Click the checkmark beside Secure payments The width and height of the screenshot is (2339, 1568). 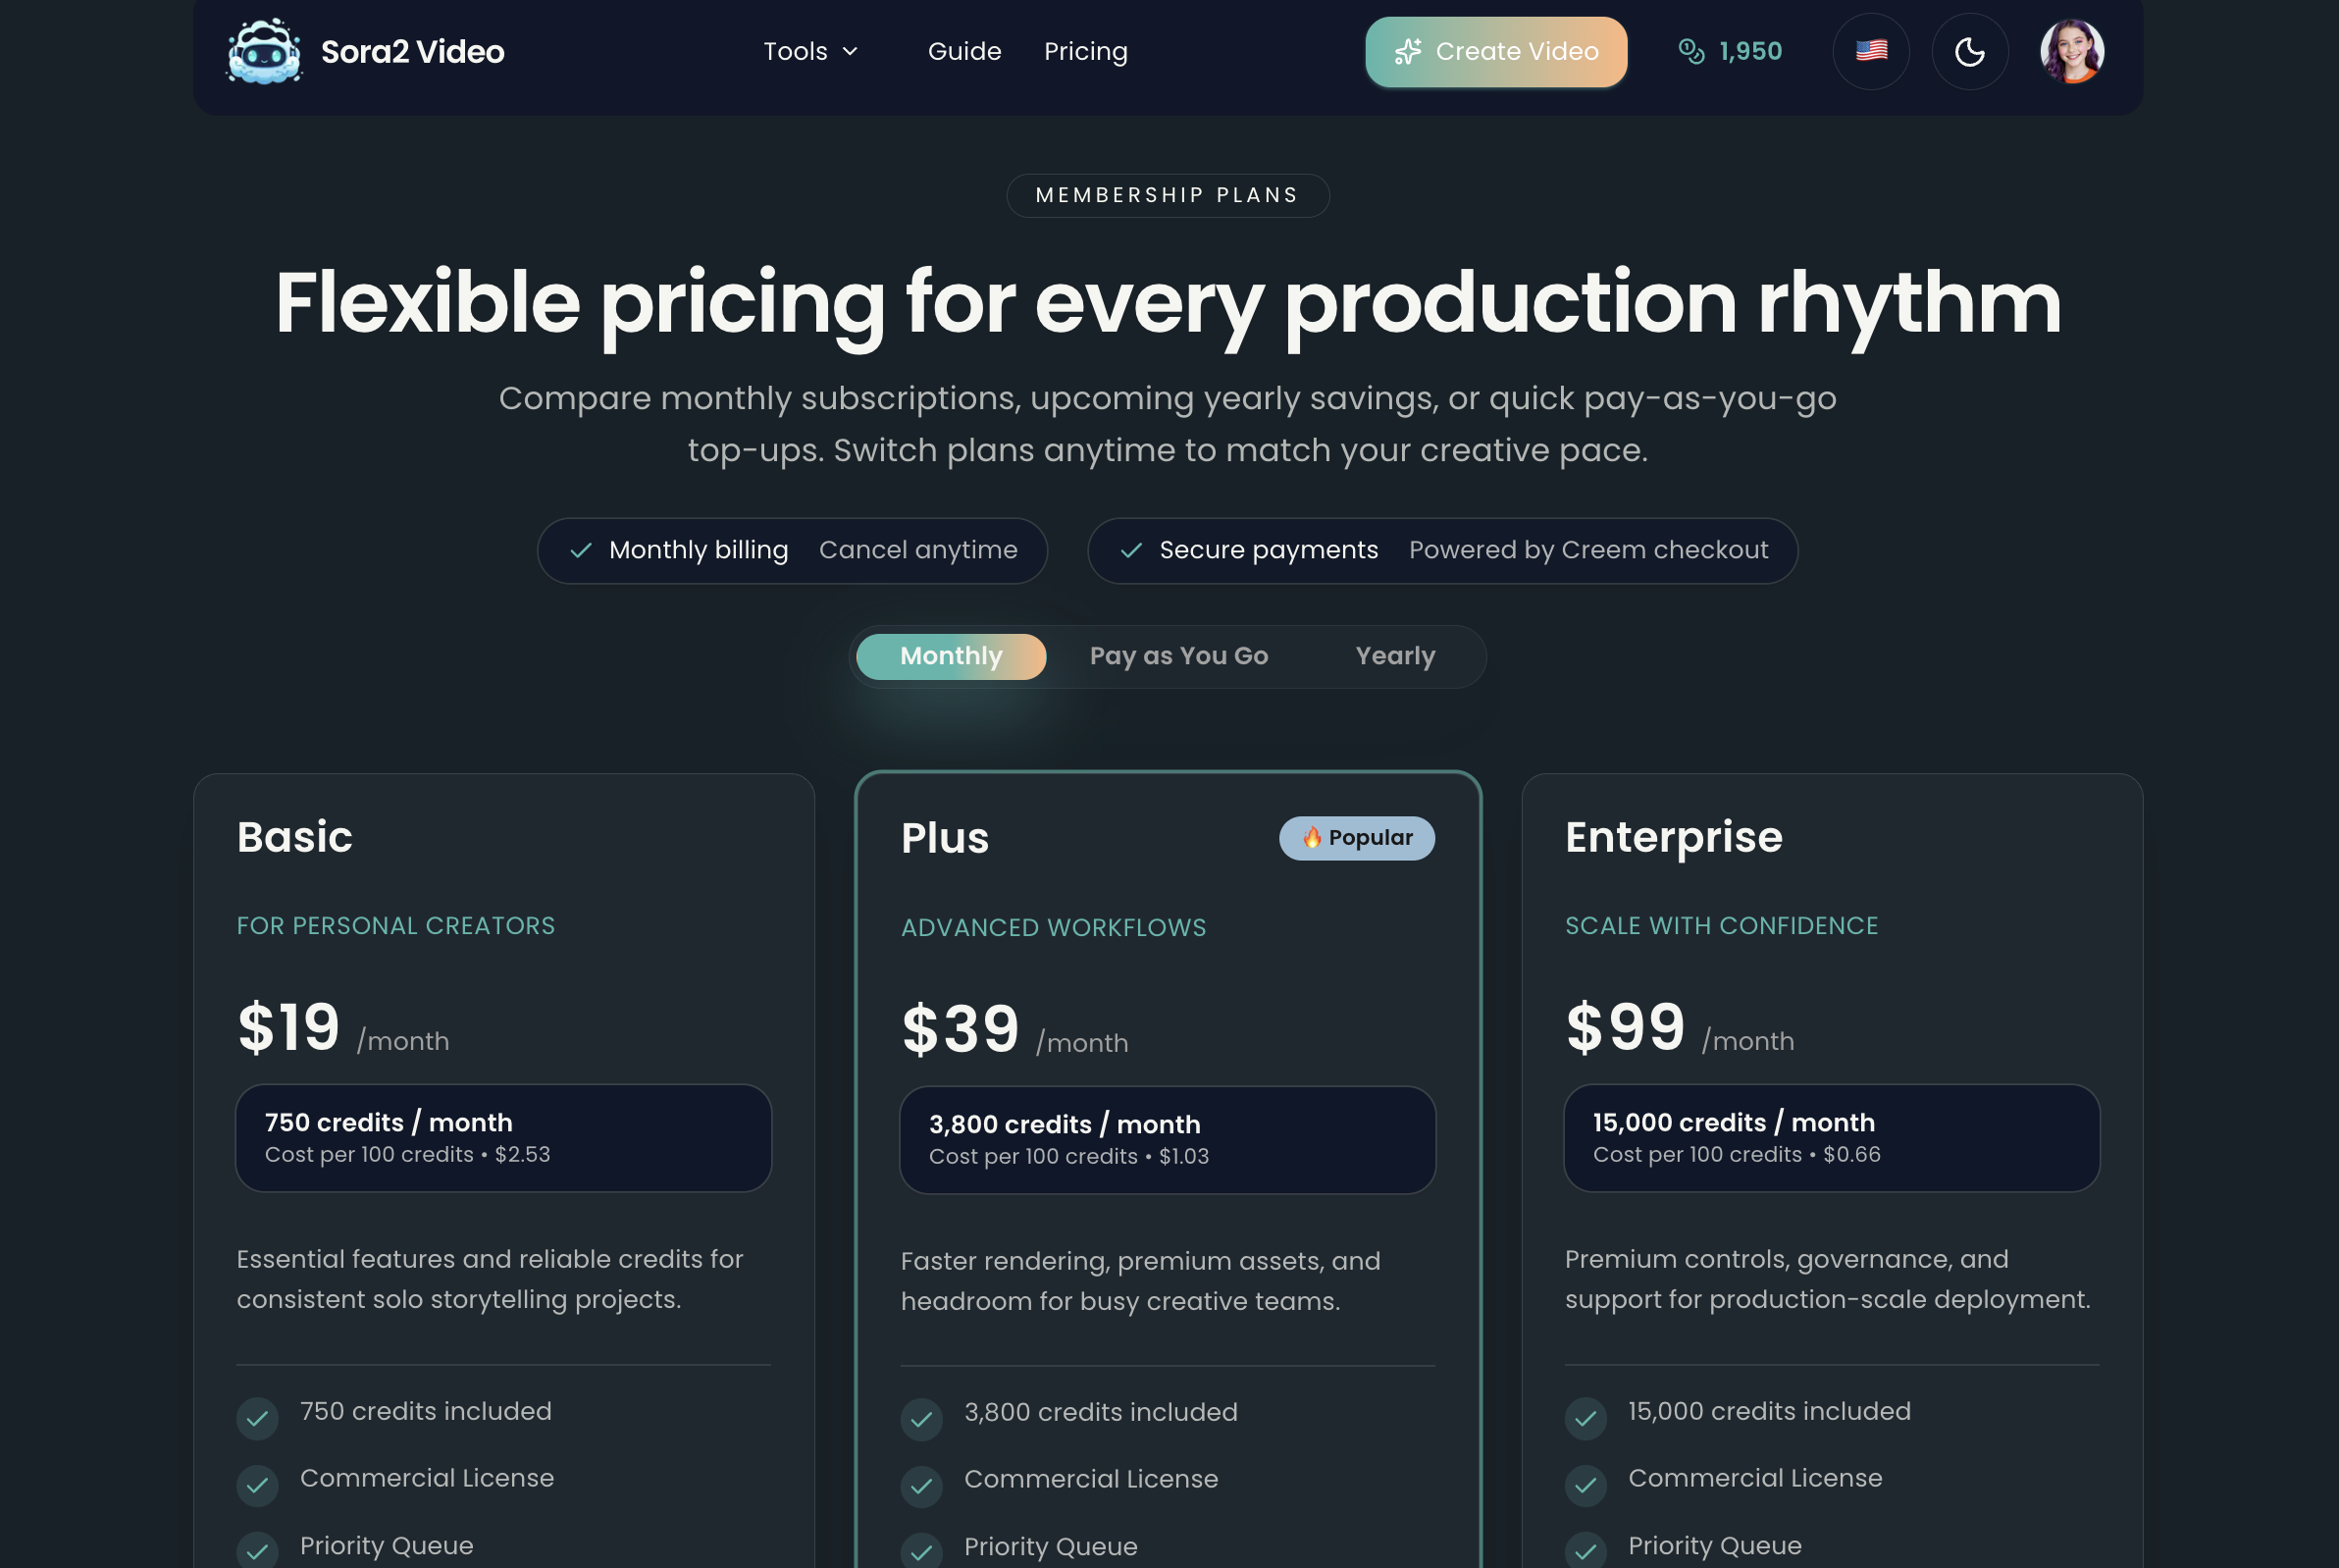[x=1131, y=550]
